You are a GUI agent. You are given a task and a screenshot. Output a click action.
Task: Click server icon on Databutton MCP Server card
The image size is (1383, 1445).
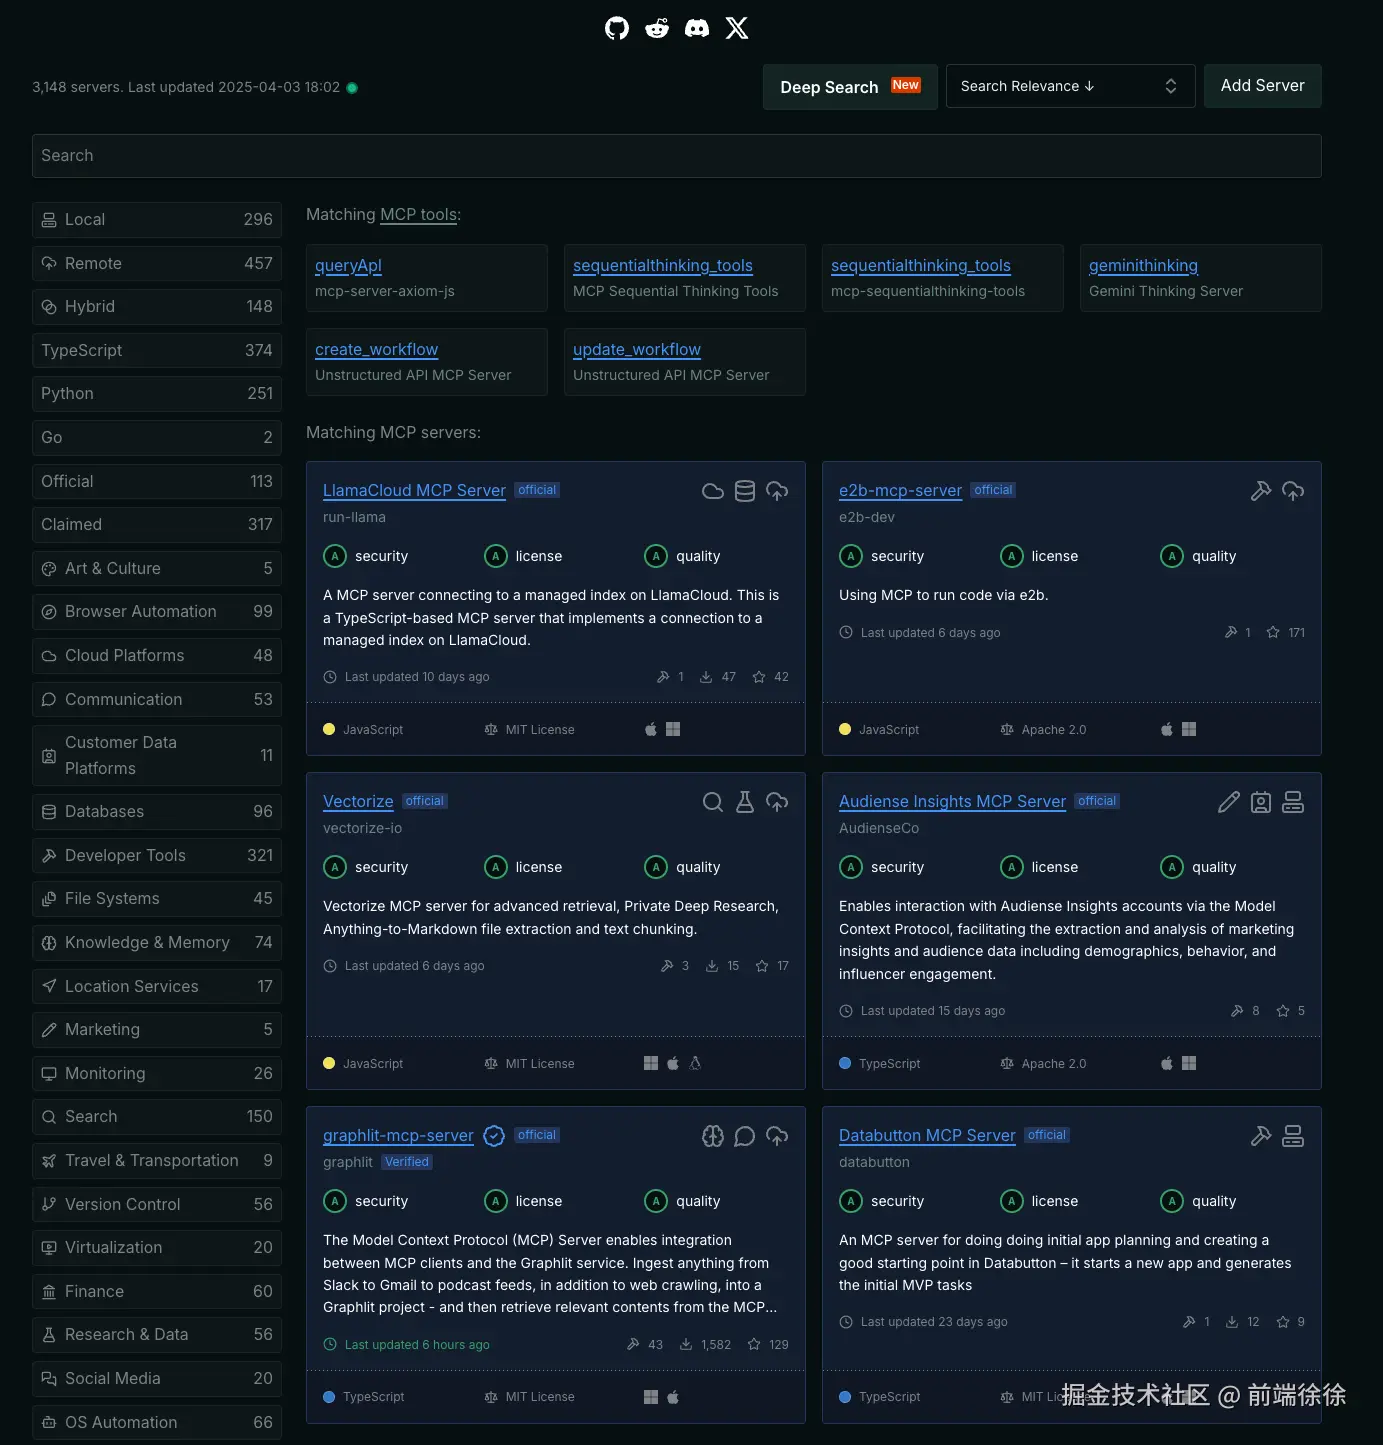pyautogui.click(x=1293, y=1136)
